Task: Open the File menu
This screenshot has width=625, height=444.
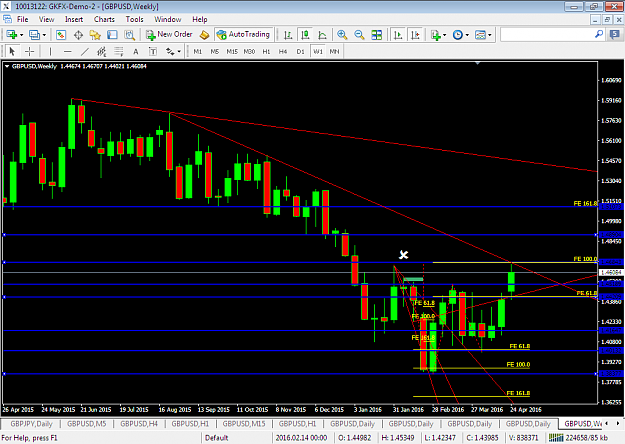Action: [x=22, y=19]
